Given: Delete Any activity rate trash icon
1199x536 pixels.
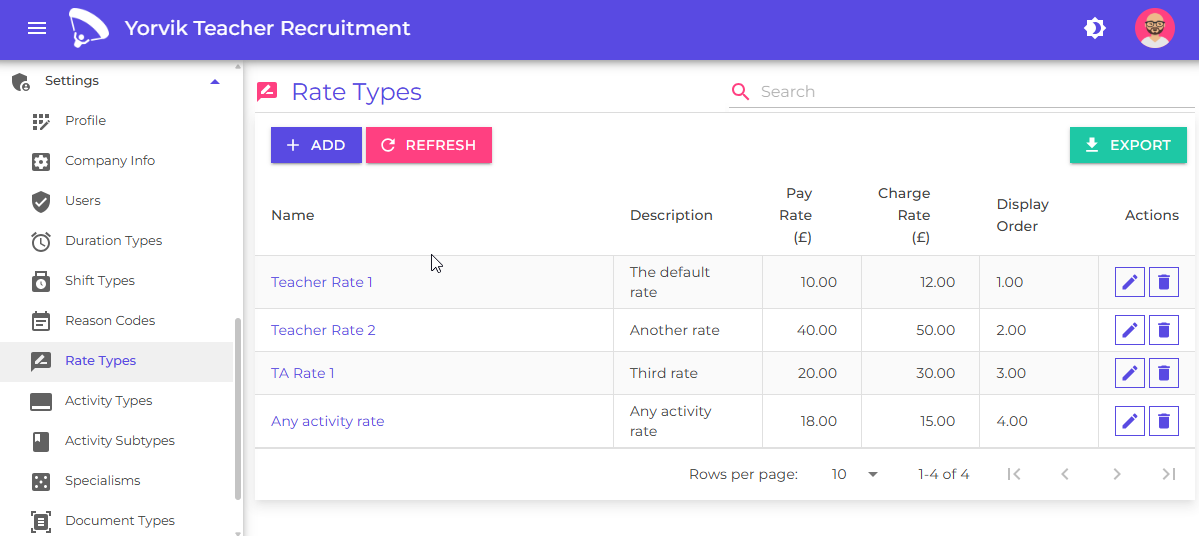Looking at the screenshot, I should [x=1164, y=421].
